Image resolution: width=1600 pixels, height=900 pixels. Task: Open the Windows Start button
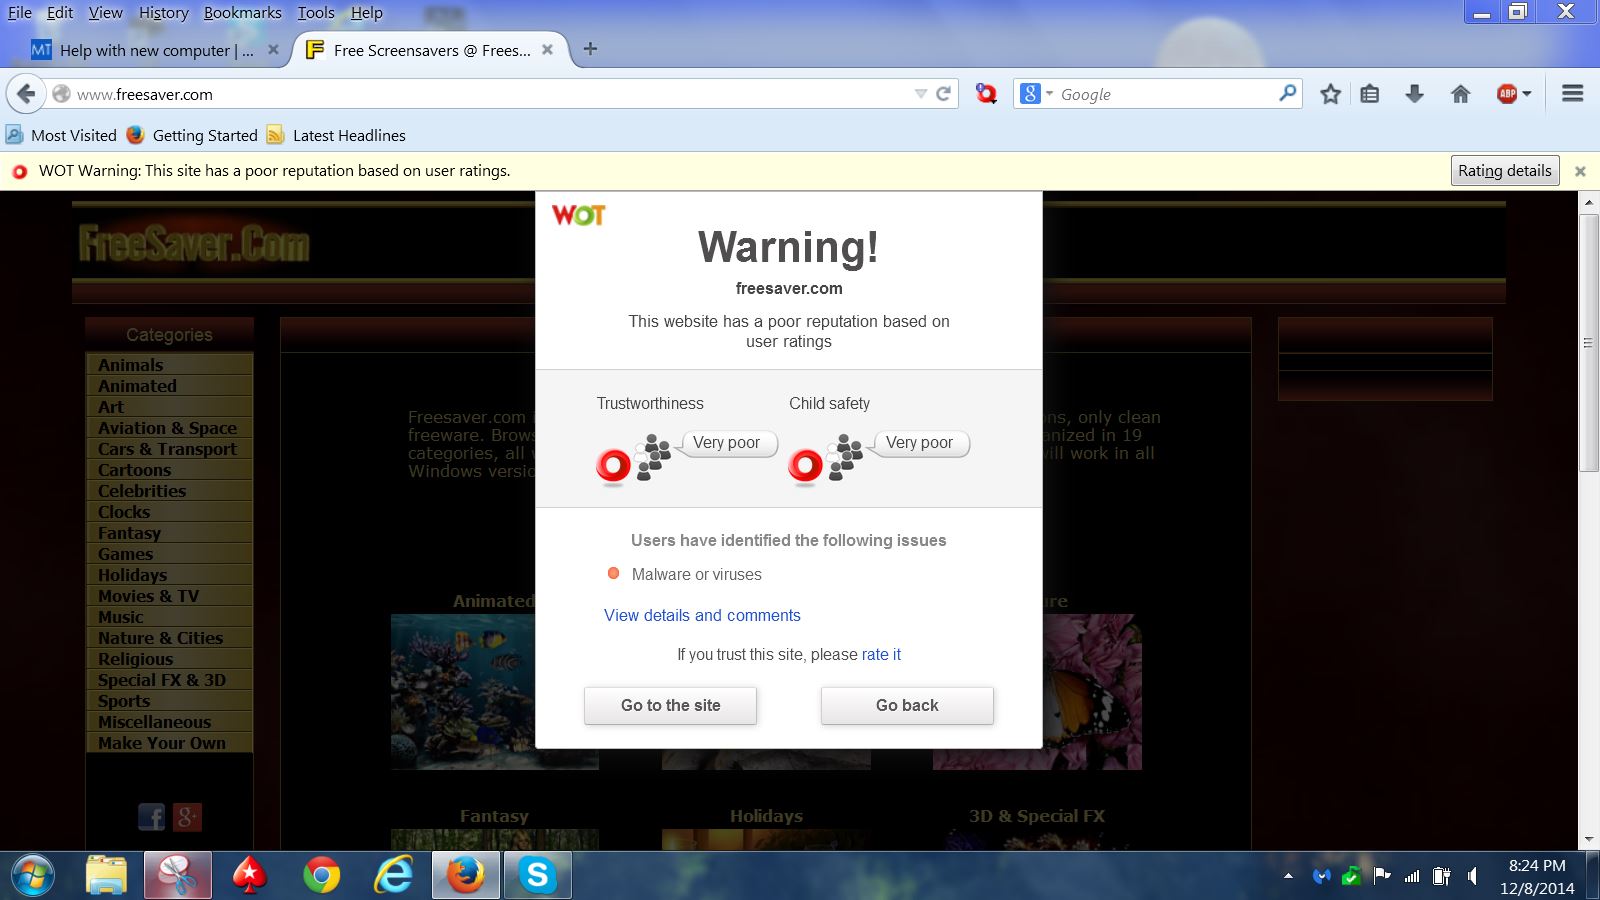click(32, 876)
